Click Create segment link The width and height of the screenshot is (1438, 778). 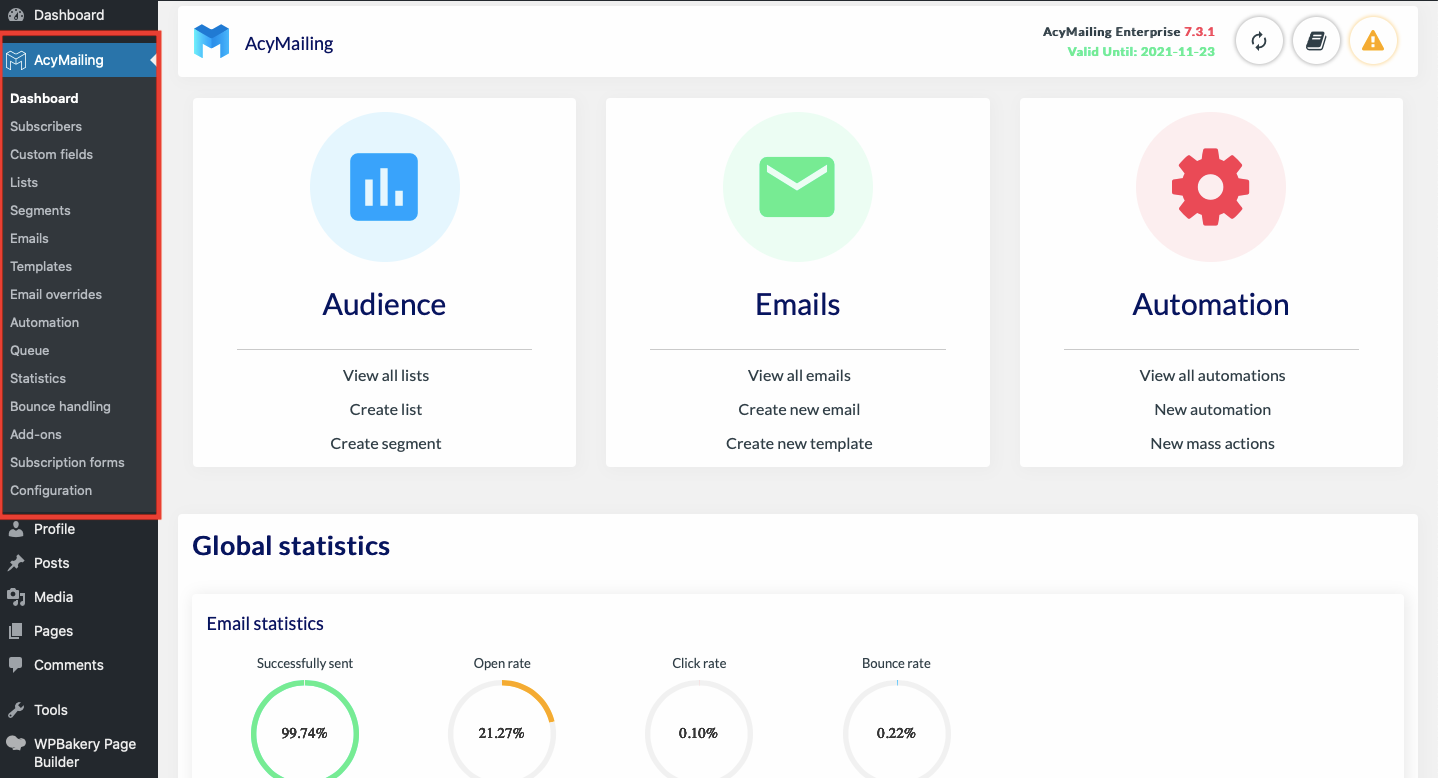pos(386,443)
